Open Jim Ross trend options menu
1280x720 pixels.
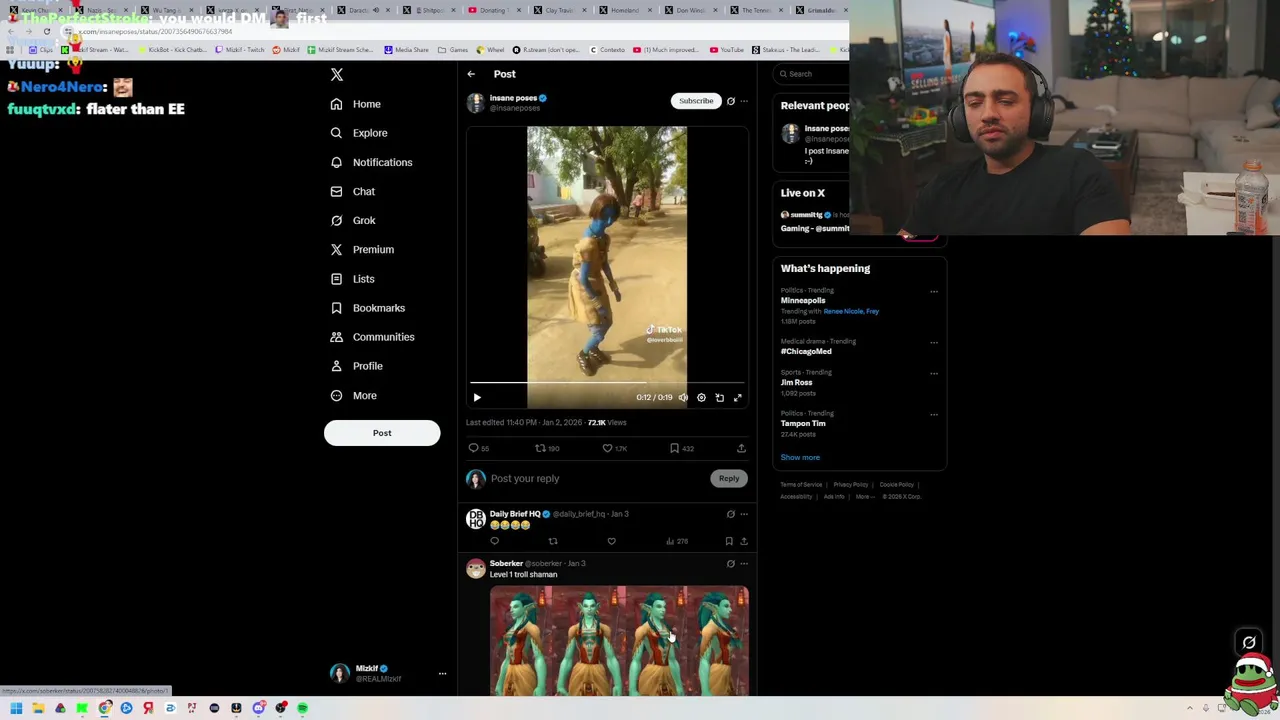(x=934, y=374)
